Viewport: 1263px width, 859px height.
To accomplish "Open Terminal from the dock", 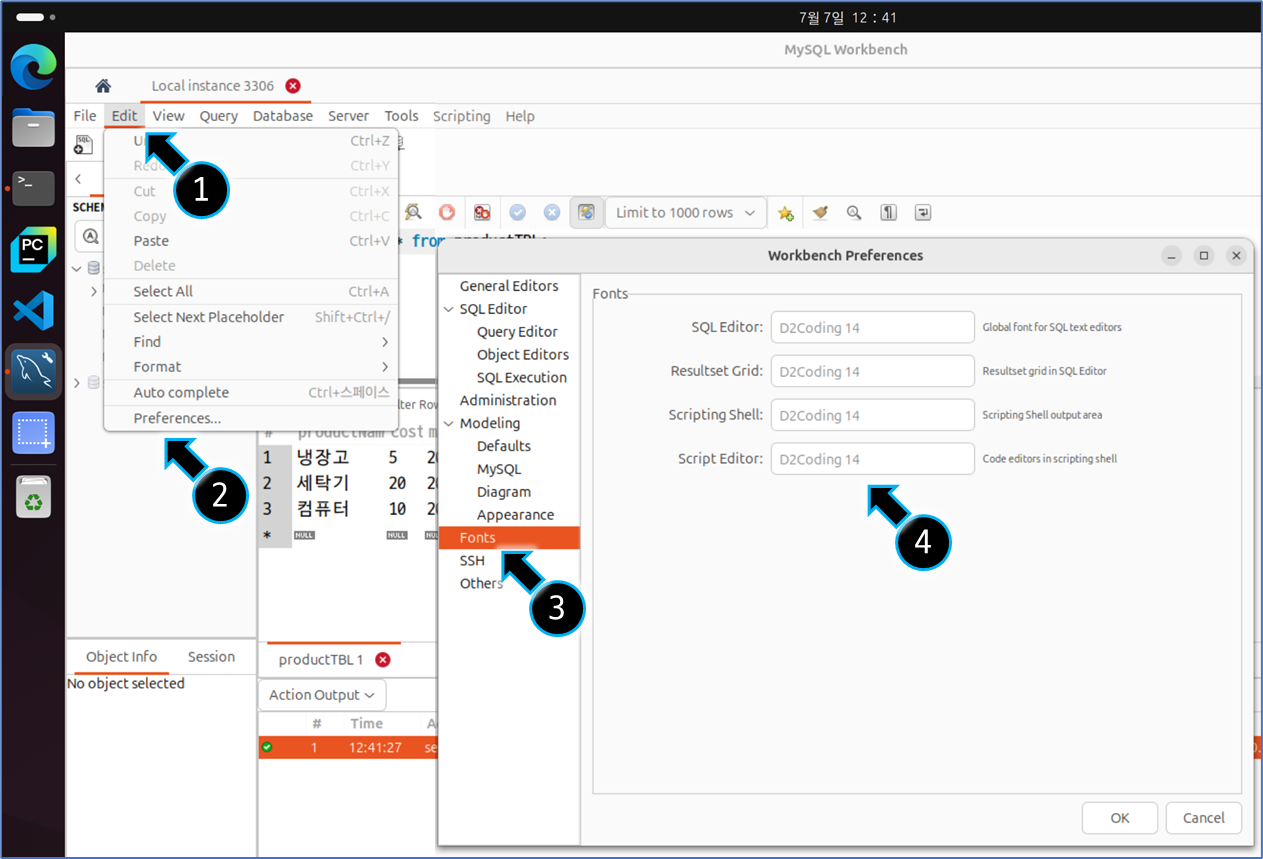I will (x=33, y=187).
